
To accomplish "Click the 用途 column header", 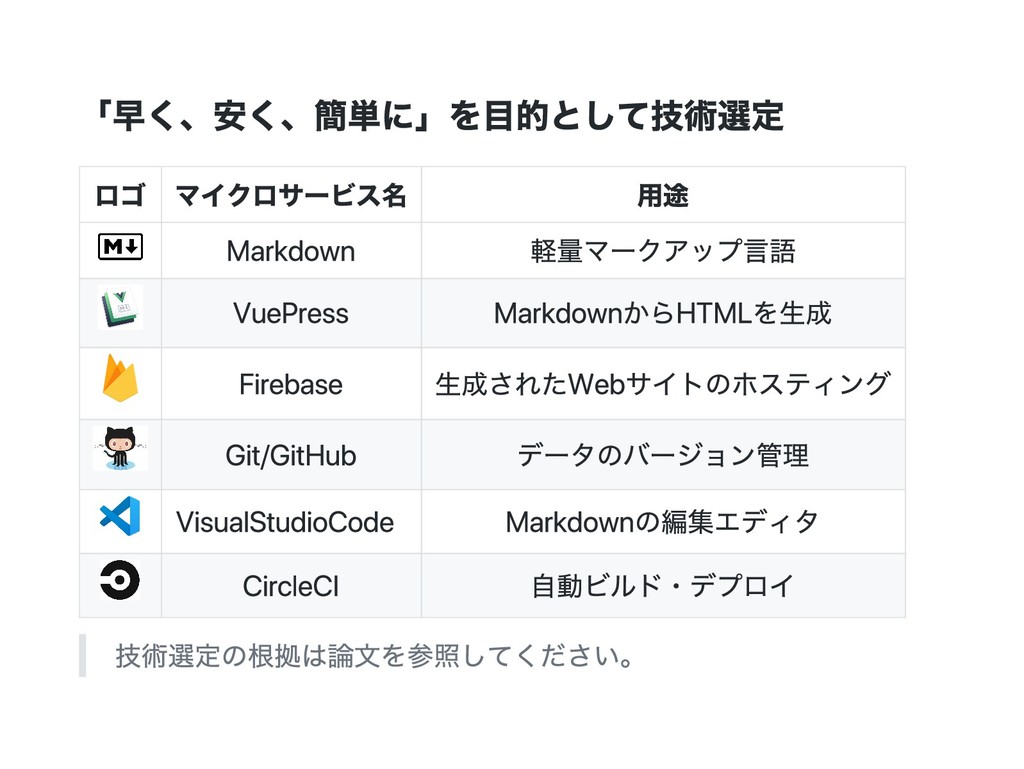I will point(664,195).
